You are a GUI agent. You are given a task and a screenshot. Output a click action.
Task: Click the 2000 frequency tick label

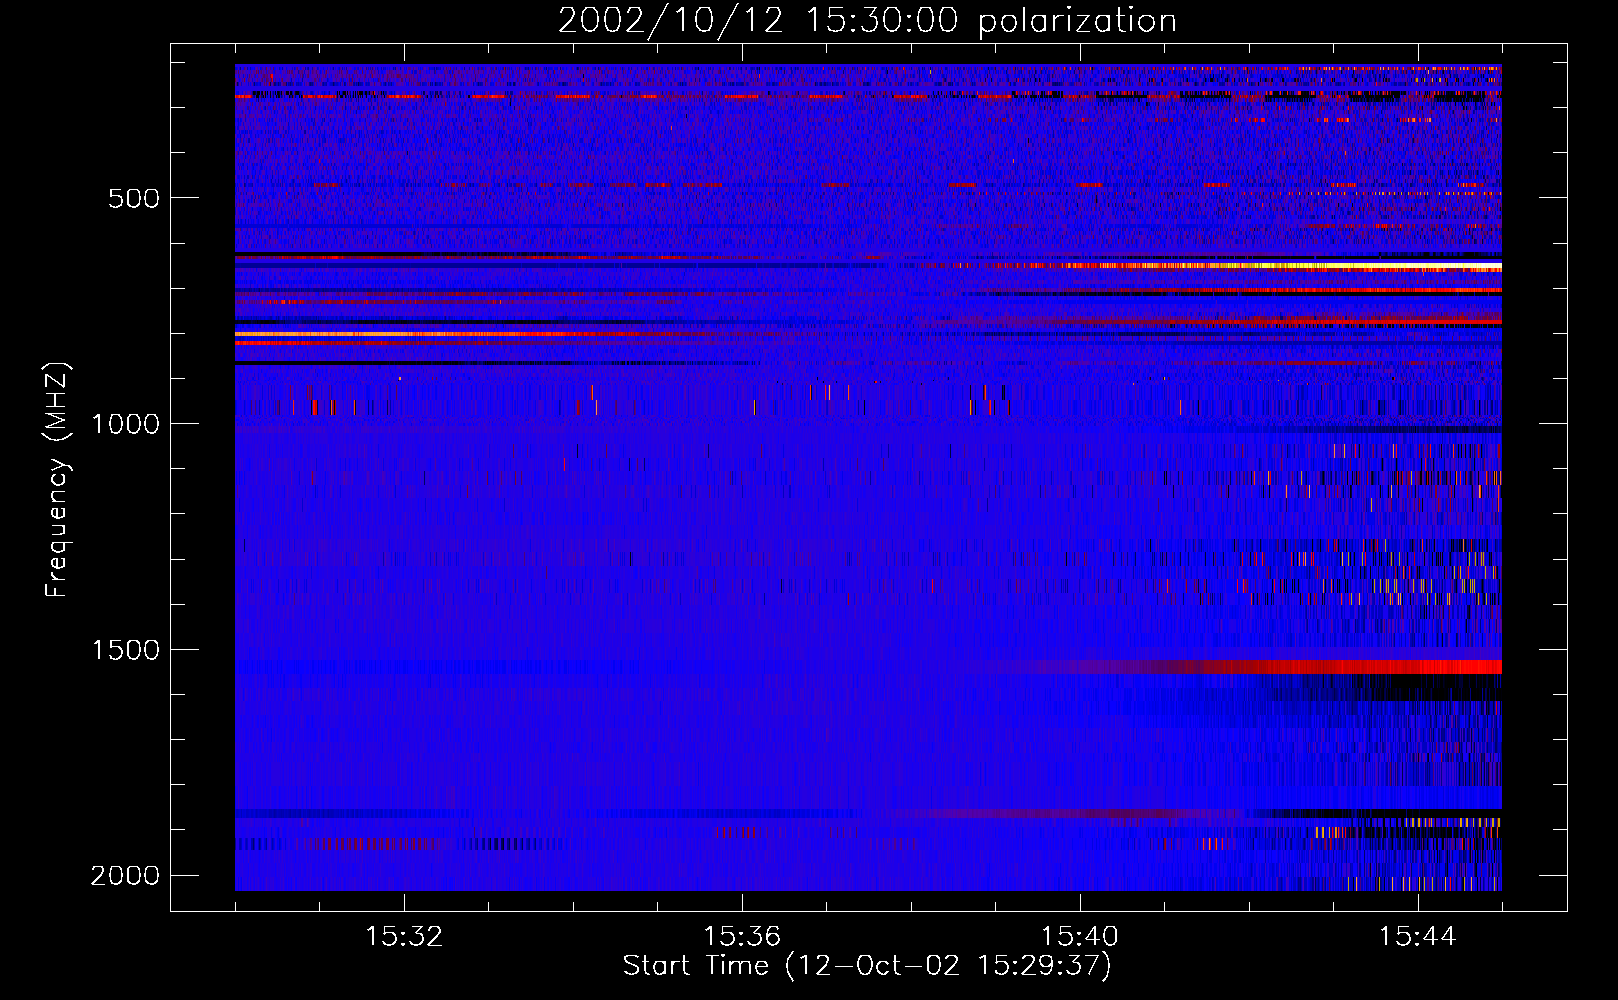tap(125, 876)
